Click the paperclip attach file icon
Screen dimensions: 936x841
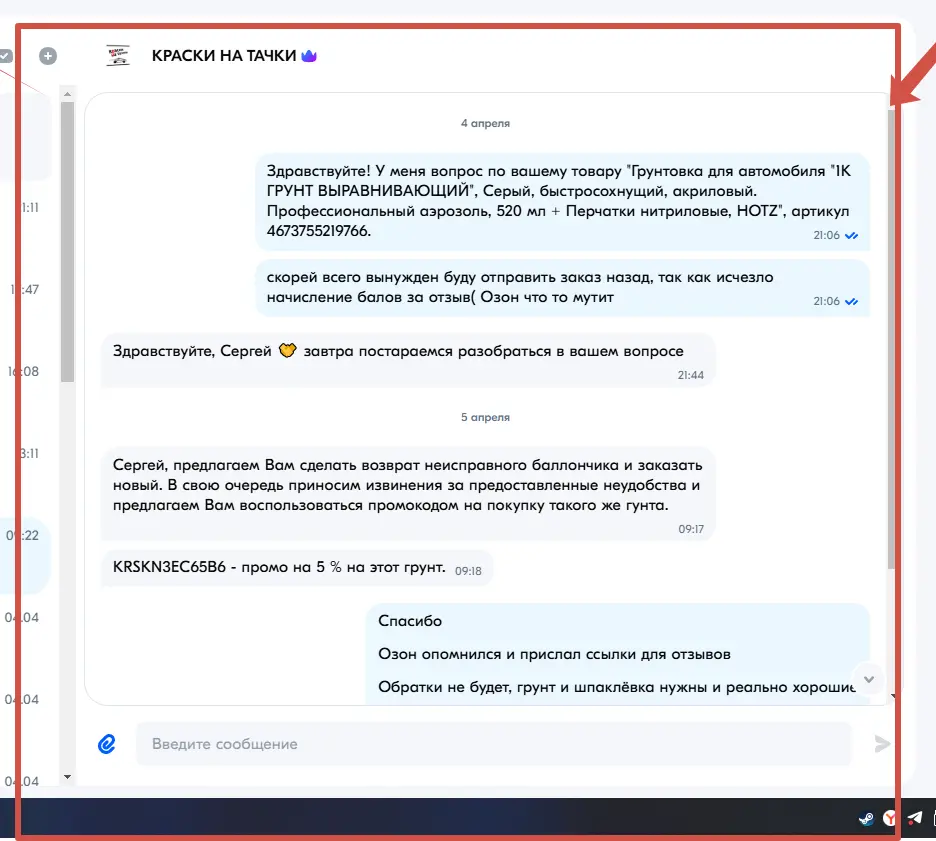coord(107,744)
